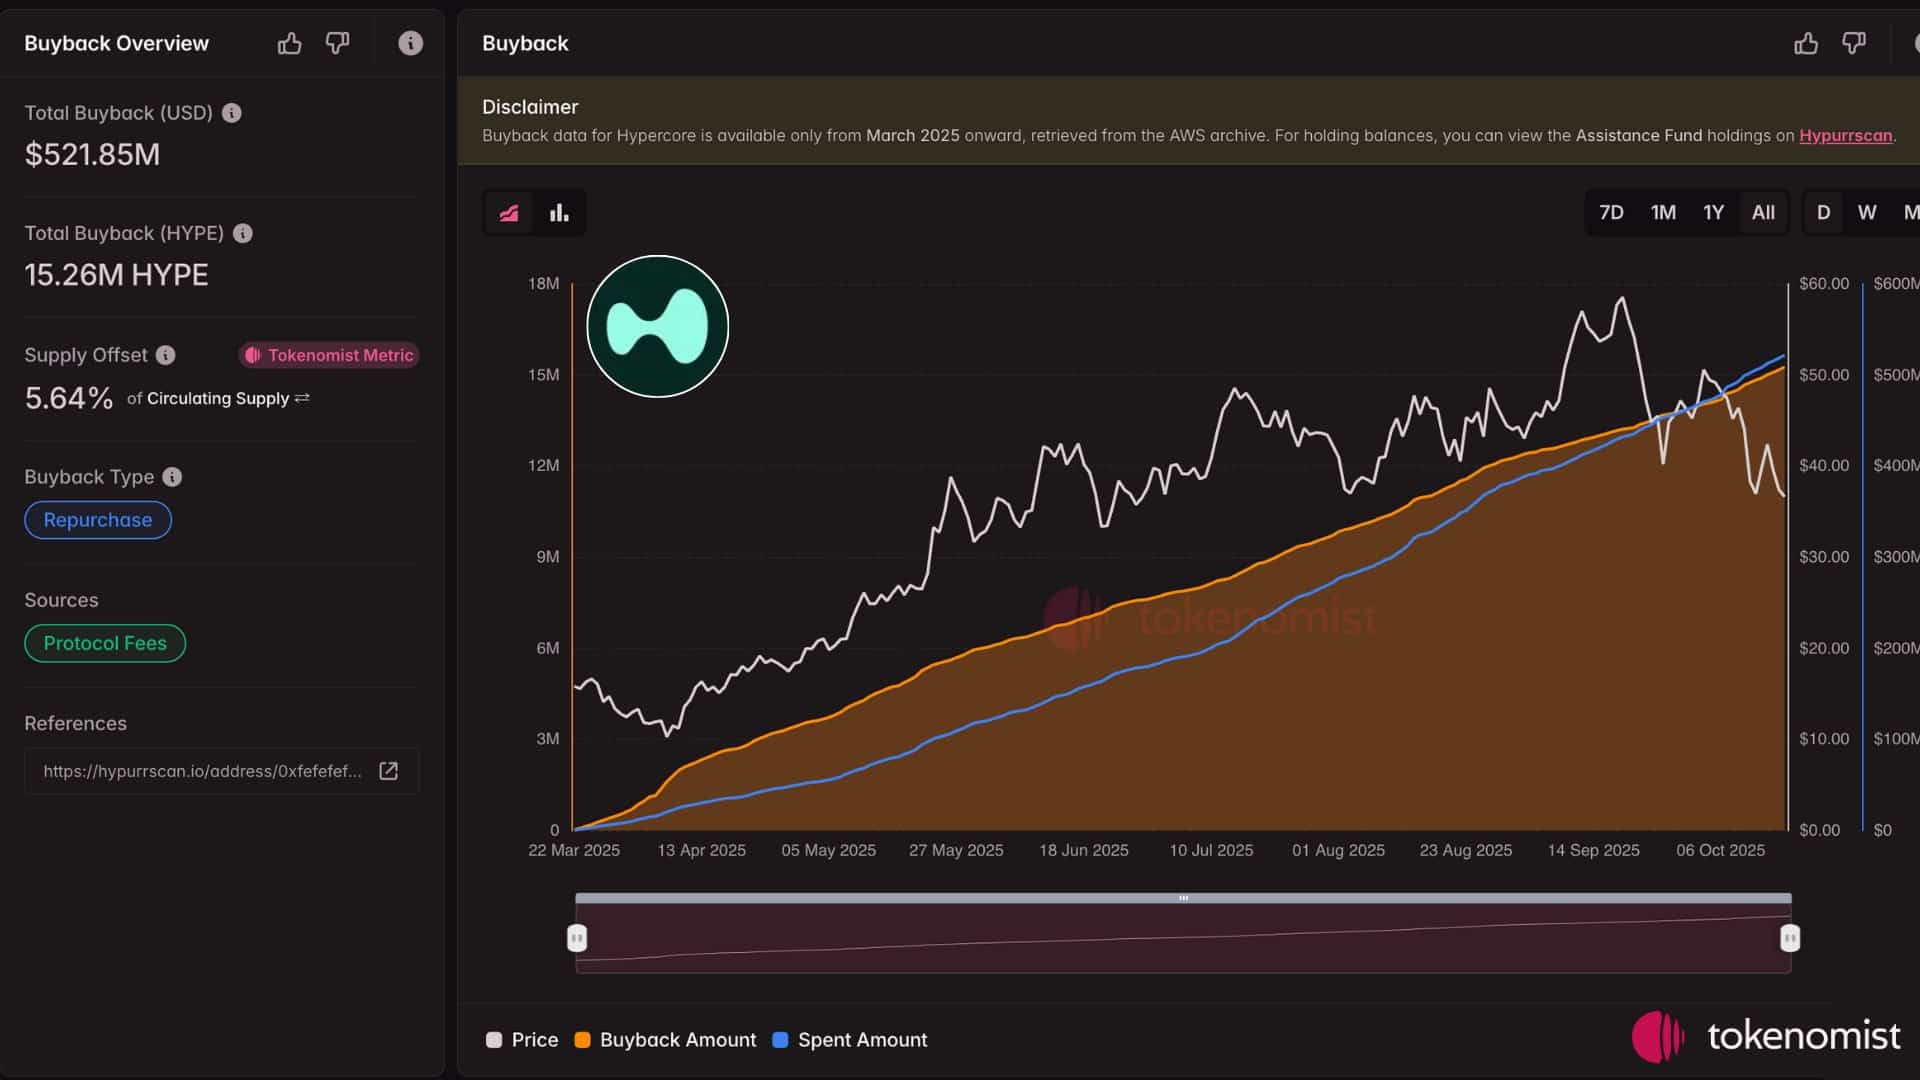Select the 1M time range
Viewport: 1920px width, 1080px height.
[x=1663, y=213]
